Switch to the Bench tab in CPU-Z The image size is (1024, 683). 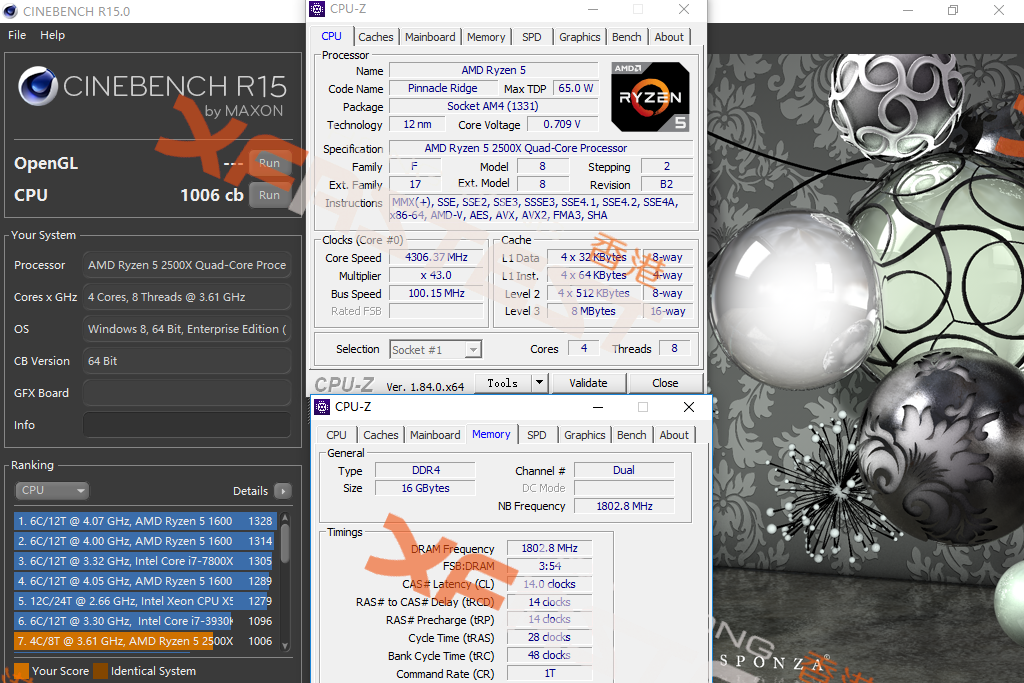point(626,36)
